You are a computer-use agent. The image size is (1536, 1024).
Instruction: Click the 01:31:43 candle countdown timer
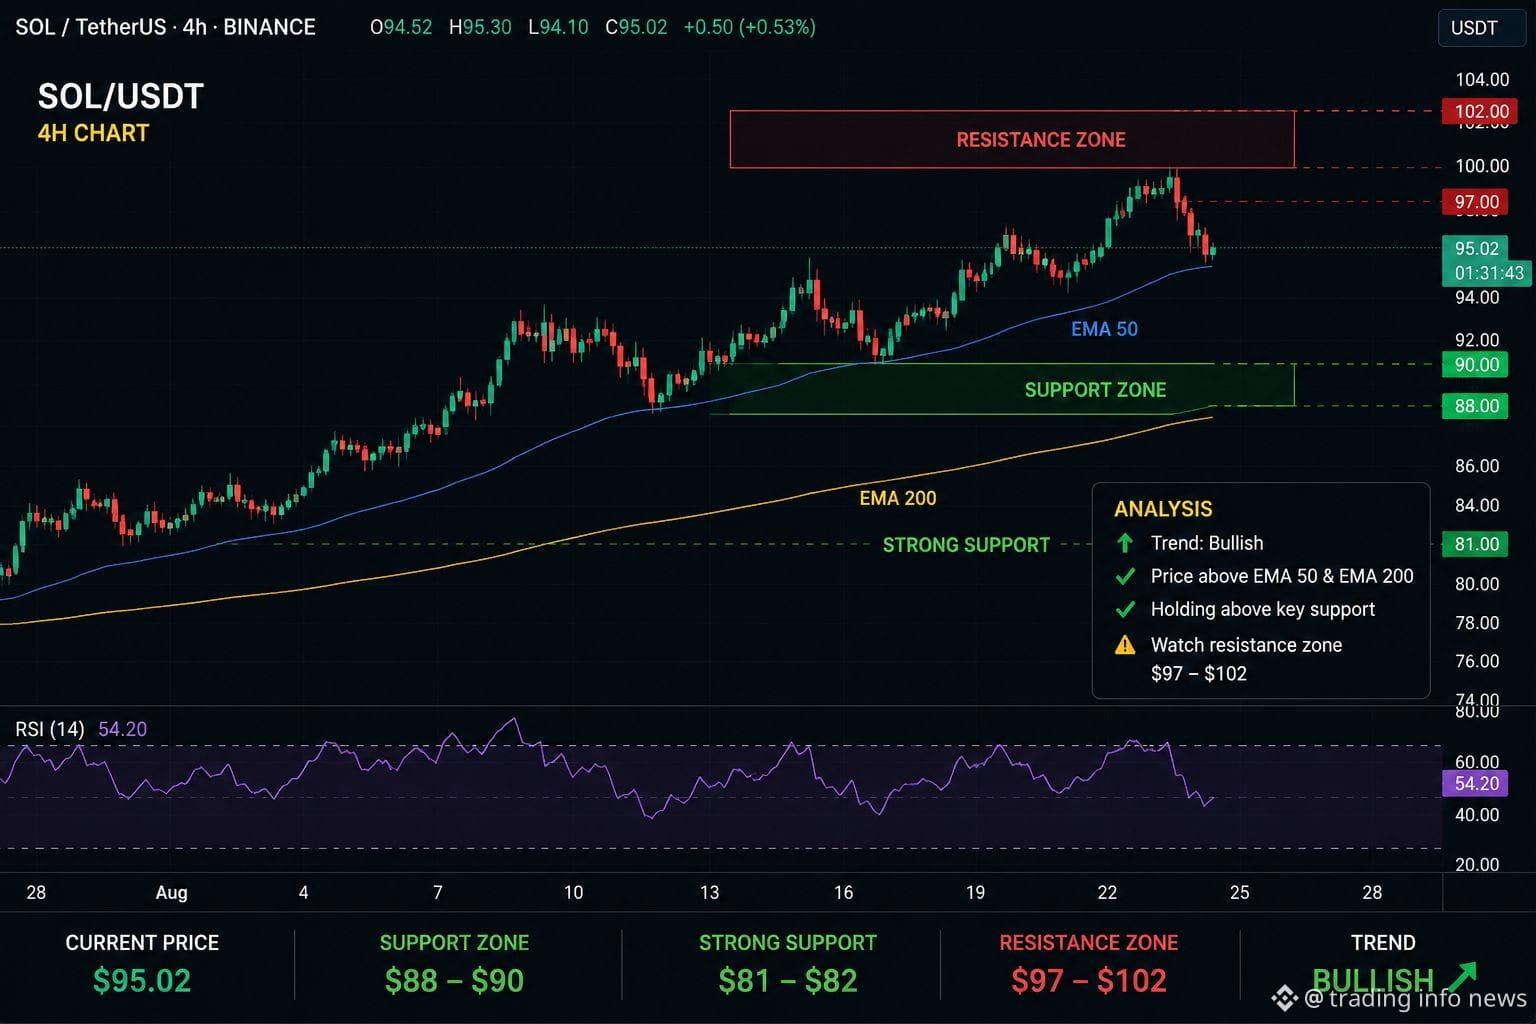pyautogui.click(x=1489, y=273)
